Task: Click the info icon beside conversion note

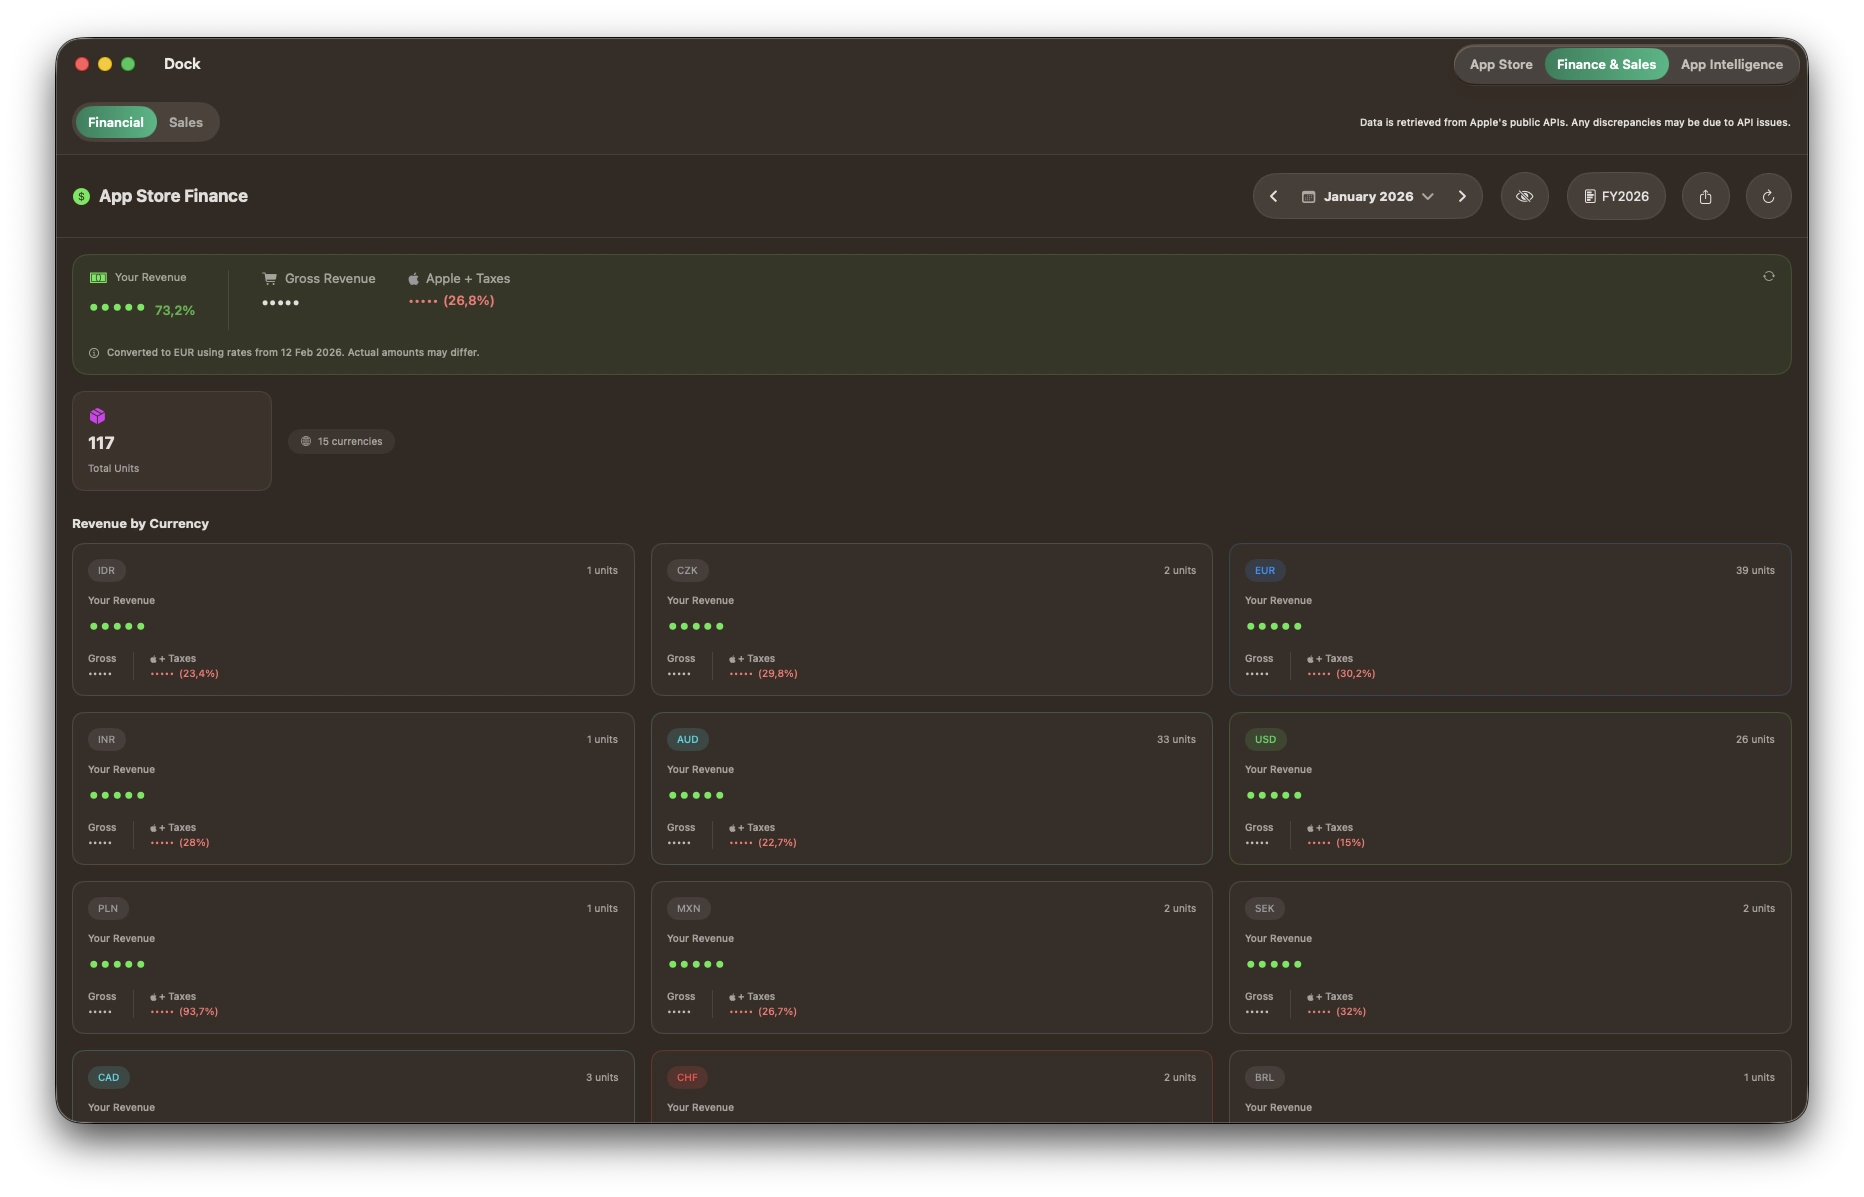Action: [x=94, y=353]
